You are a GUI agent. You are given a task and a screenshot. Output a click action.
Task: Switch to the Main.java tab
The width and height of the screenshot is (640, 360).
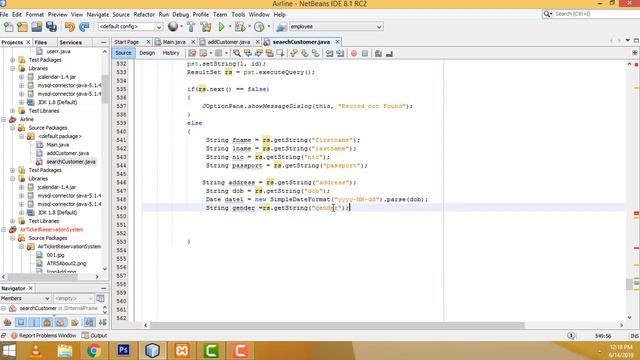pyautogui.click(x=174, y=42)
